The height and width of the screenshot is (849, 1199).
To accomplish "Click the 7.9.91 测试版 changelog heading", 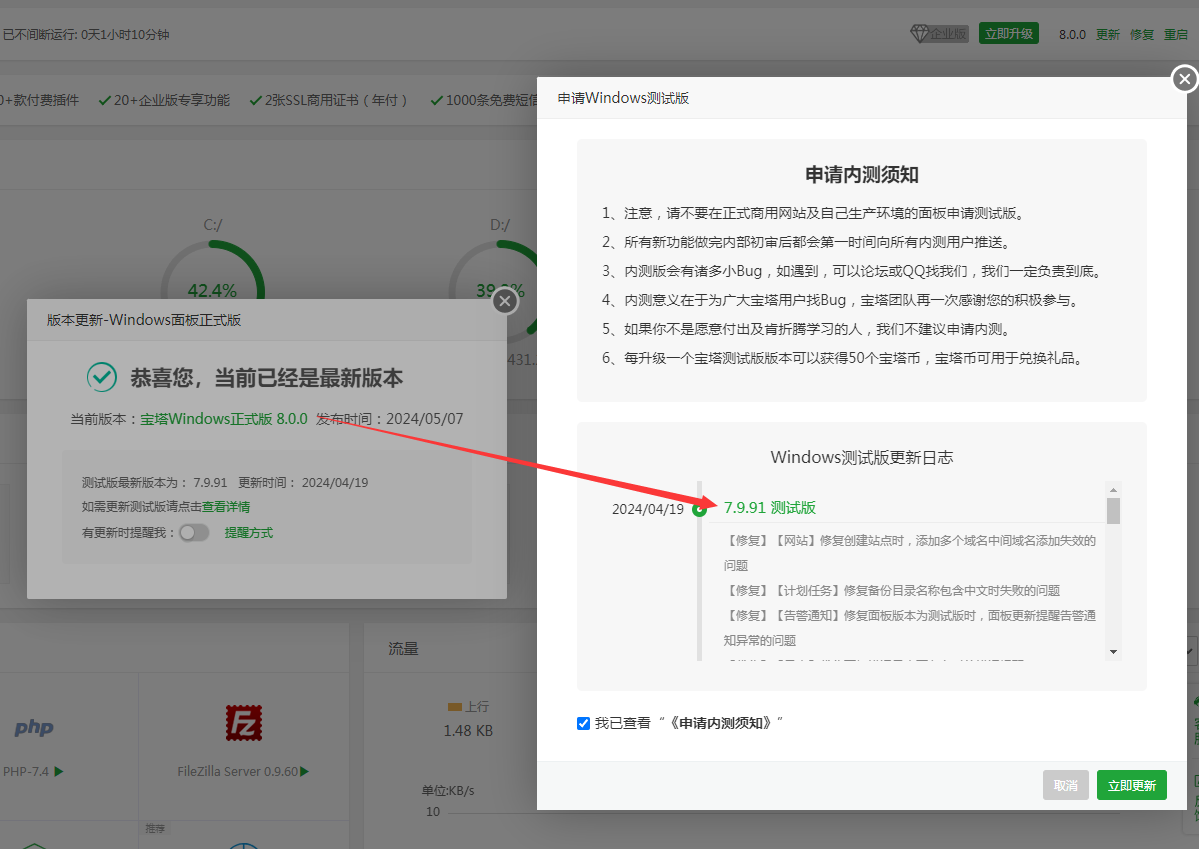I will [769, 508].
